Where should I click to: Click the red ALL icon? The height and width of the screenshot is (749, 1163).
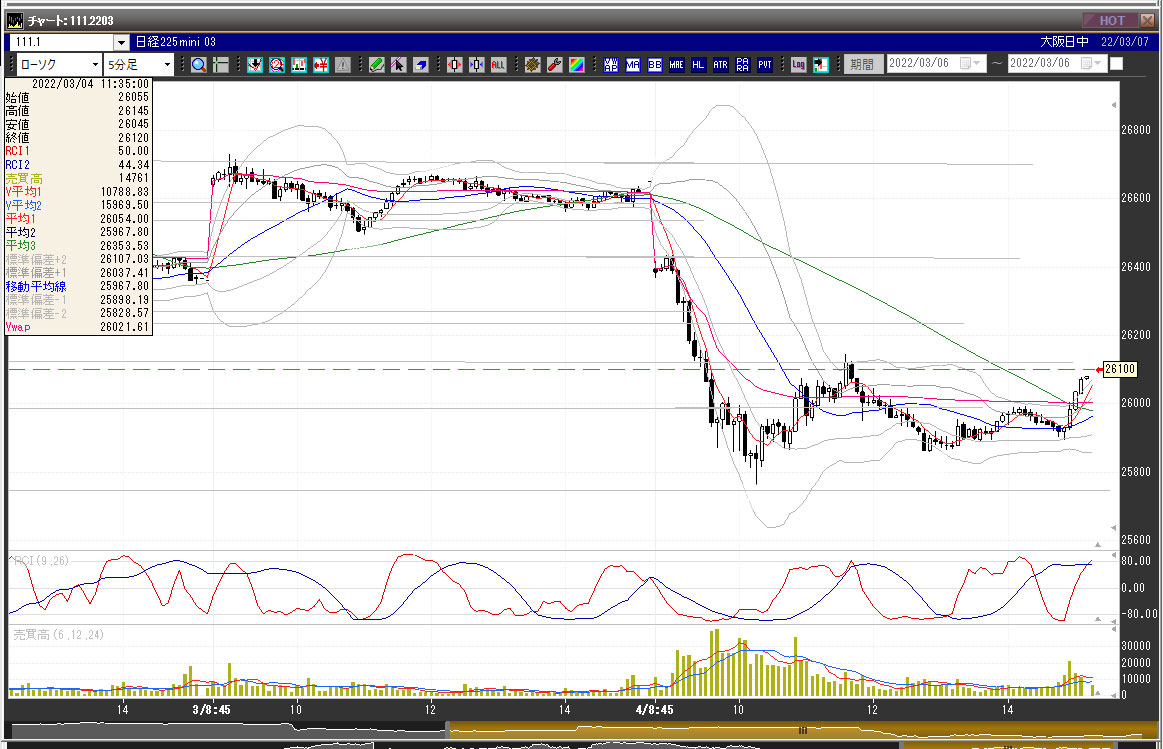[x=498, y=65]
